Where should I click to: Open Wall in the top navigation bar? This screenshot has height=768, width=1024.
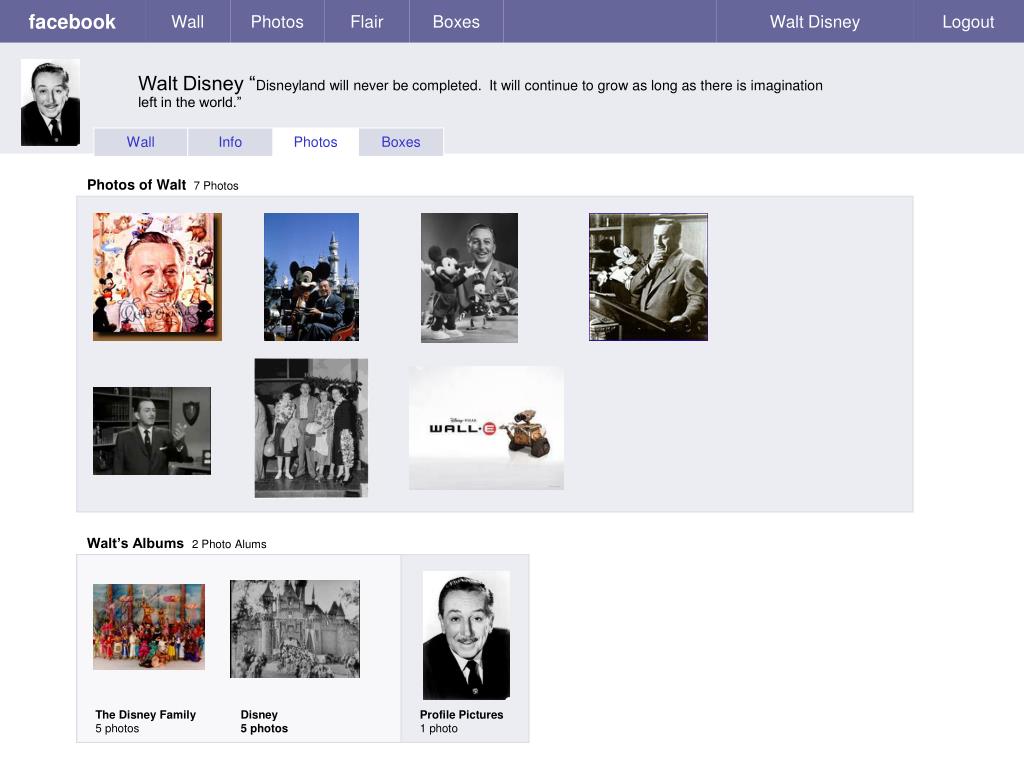point(187,22)
